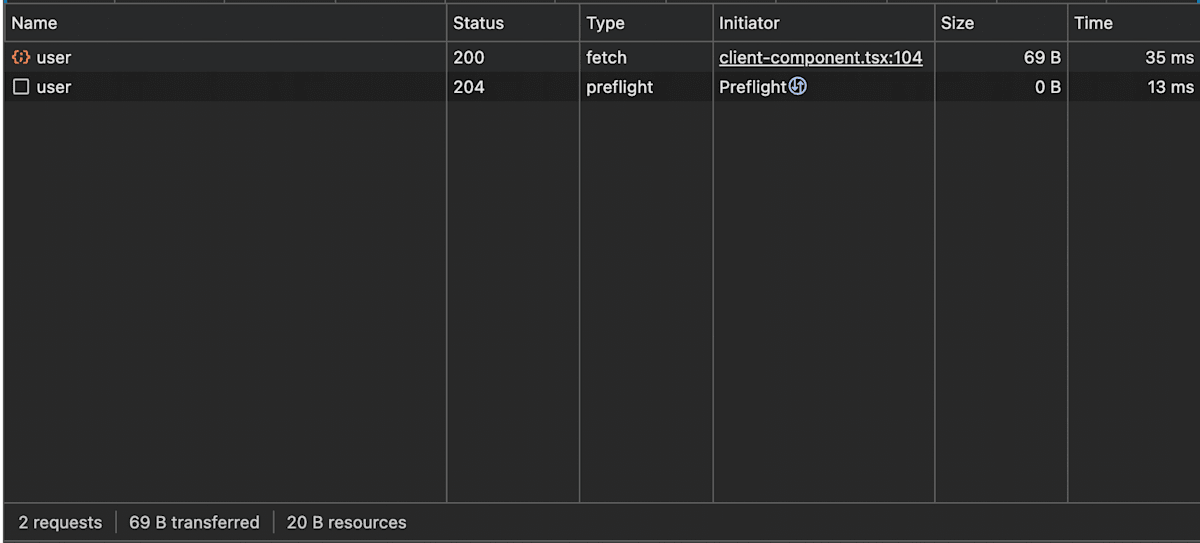Click the 13 ms time value
1200x543 pixels.
(x=1170, y=87)
